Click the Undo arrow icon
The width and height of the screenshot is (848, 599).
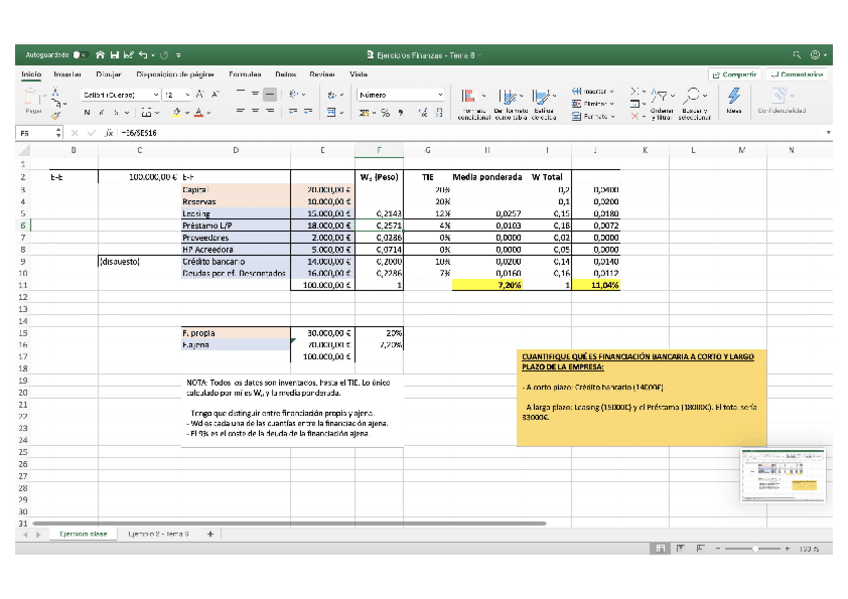point(143,55)
